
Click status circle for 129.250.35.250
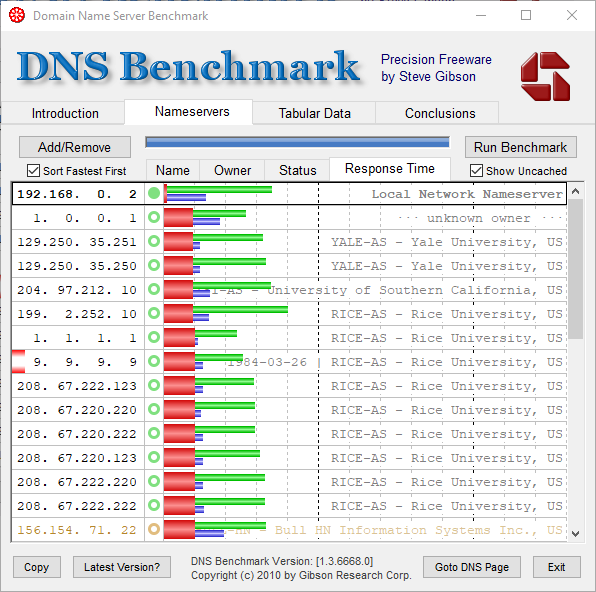[x=154, y=265]
